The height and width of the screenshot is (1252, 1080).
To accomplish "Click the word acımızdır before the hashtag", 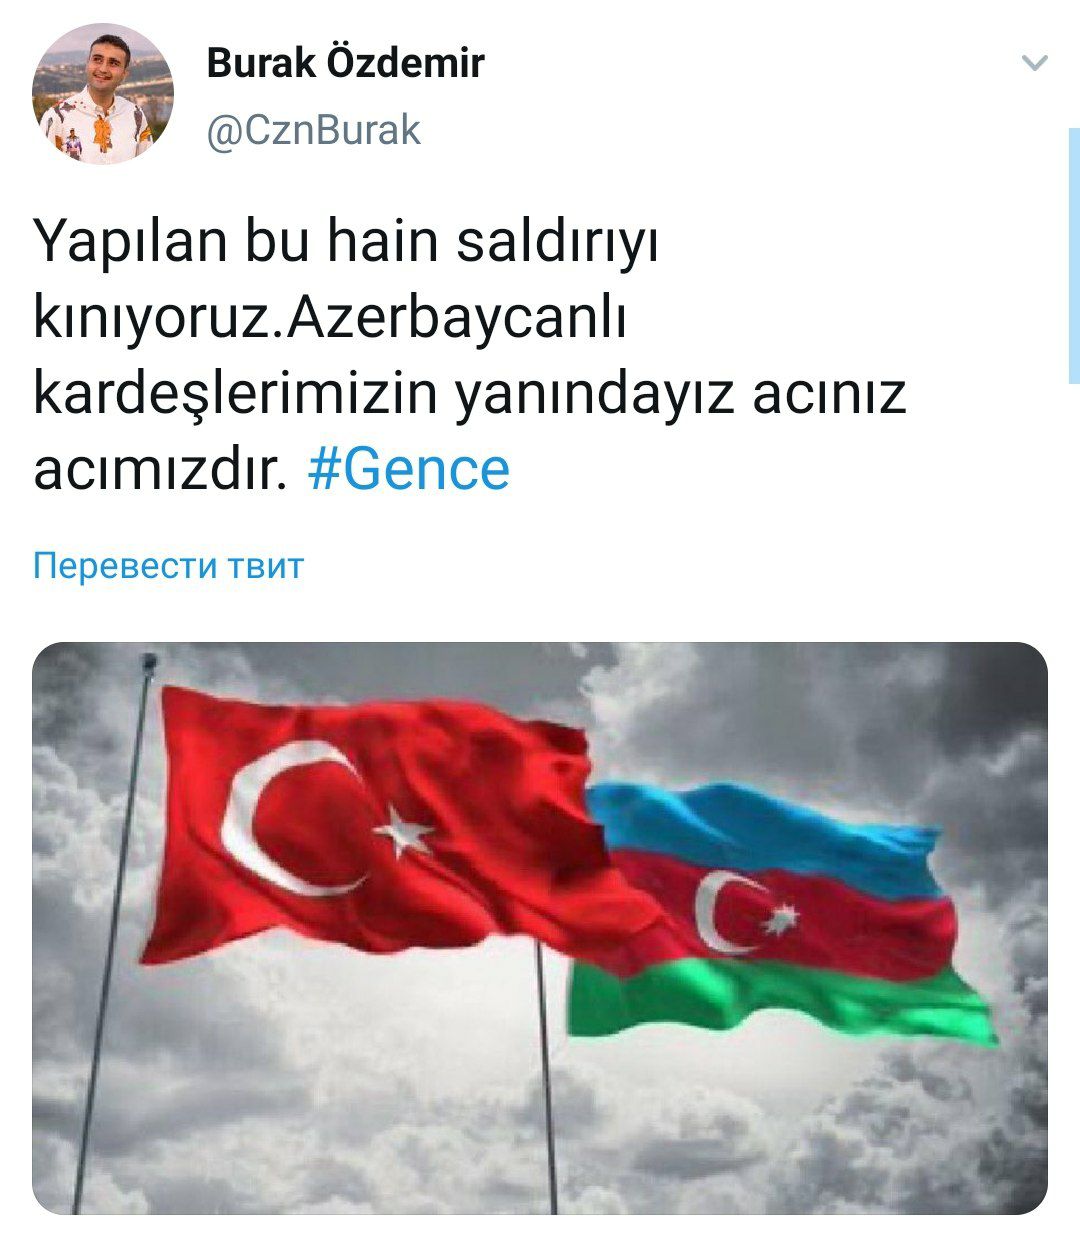I will coord(159,469).
